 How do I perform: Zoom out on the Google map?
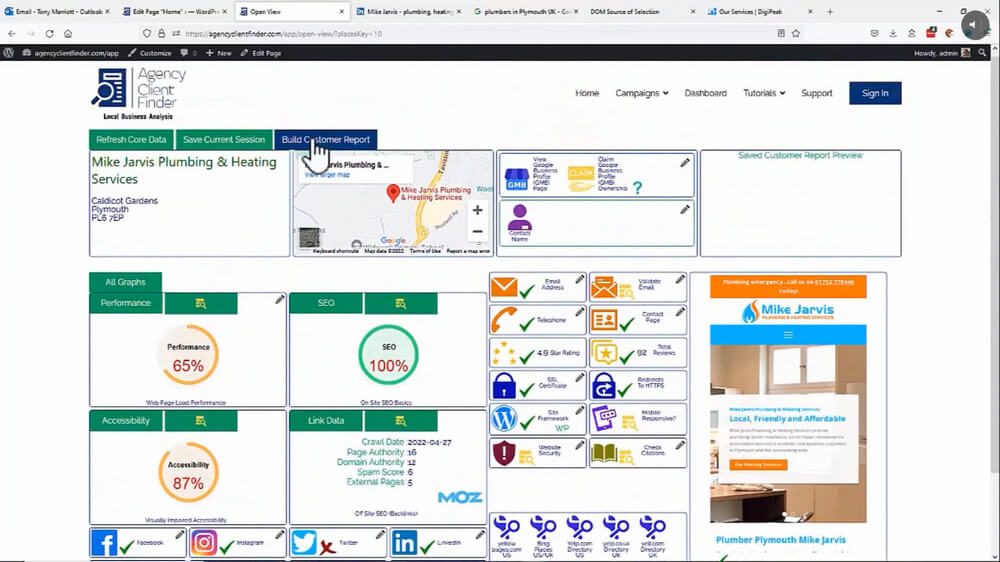[x=477, y=232]
